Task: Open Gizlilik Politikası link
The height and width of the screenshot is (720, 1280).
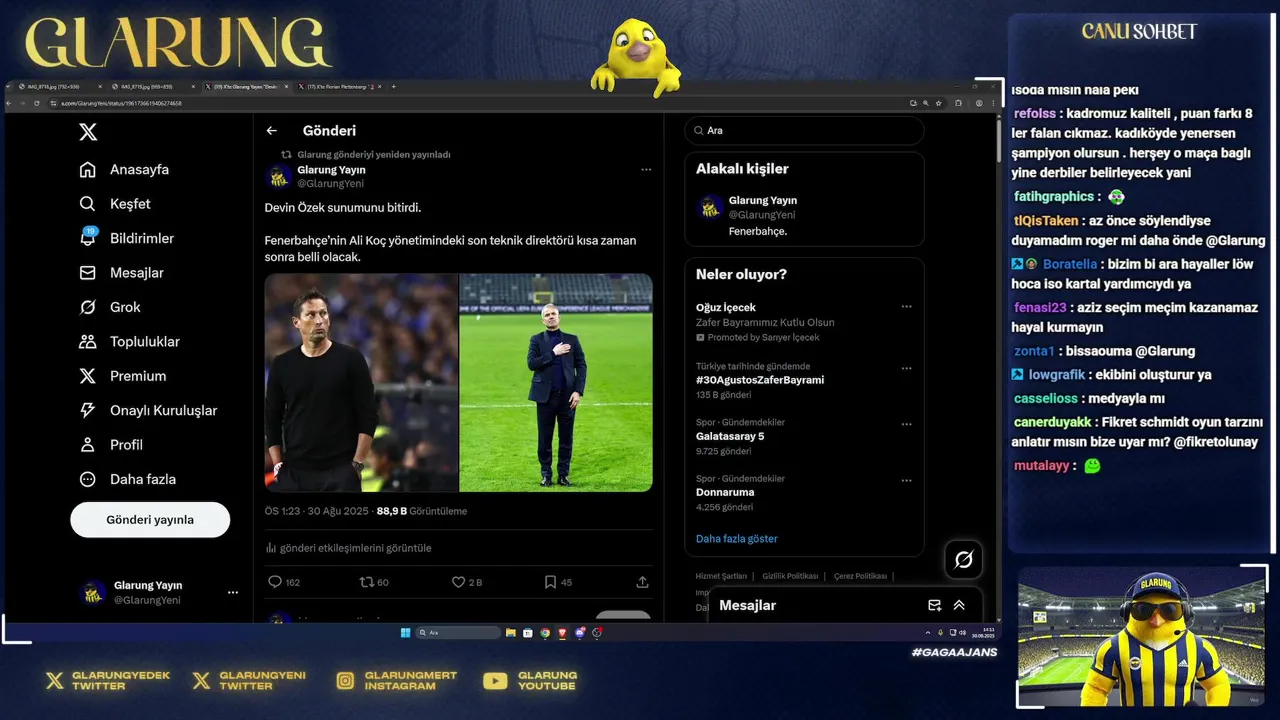Action: tap(790, 577)
